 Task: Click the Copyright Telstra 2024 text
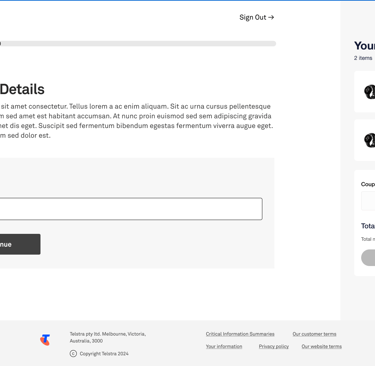tap(104, 354)
